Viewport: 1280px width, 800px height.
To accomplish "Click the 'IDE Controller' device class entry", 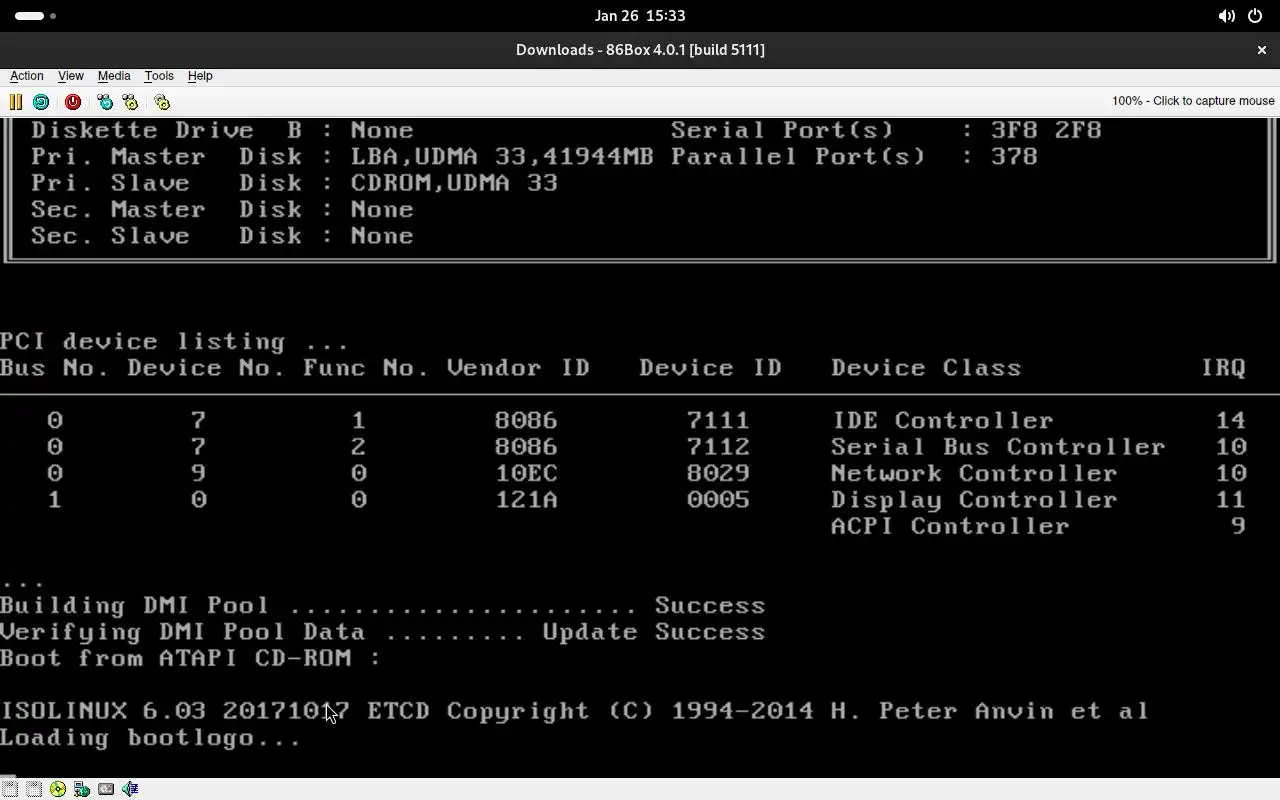I will coord(942,421).
